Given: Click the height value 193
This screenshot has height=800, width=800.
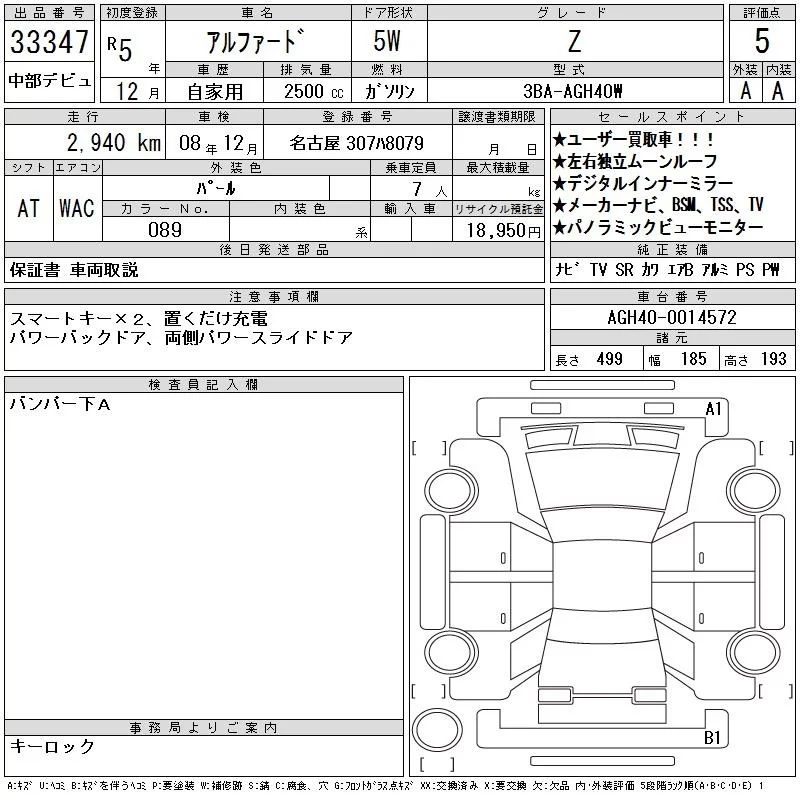Looking at the screenshot, I should [773, 359].
